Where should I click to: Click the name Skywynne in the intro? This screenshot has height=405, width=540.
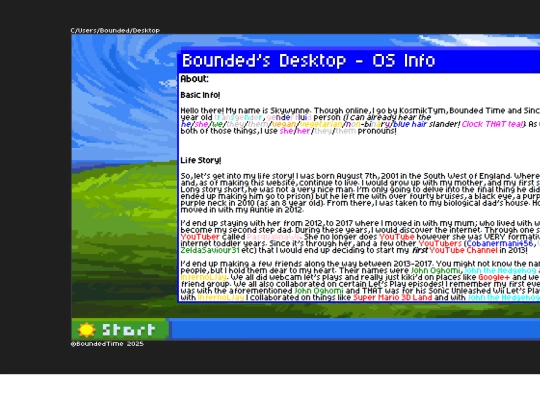click(290, 111)
